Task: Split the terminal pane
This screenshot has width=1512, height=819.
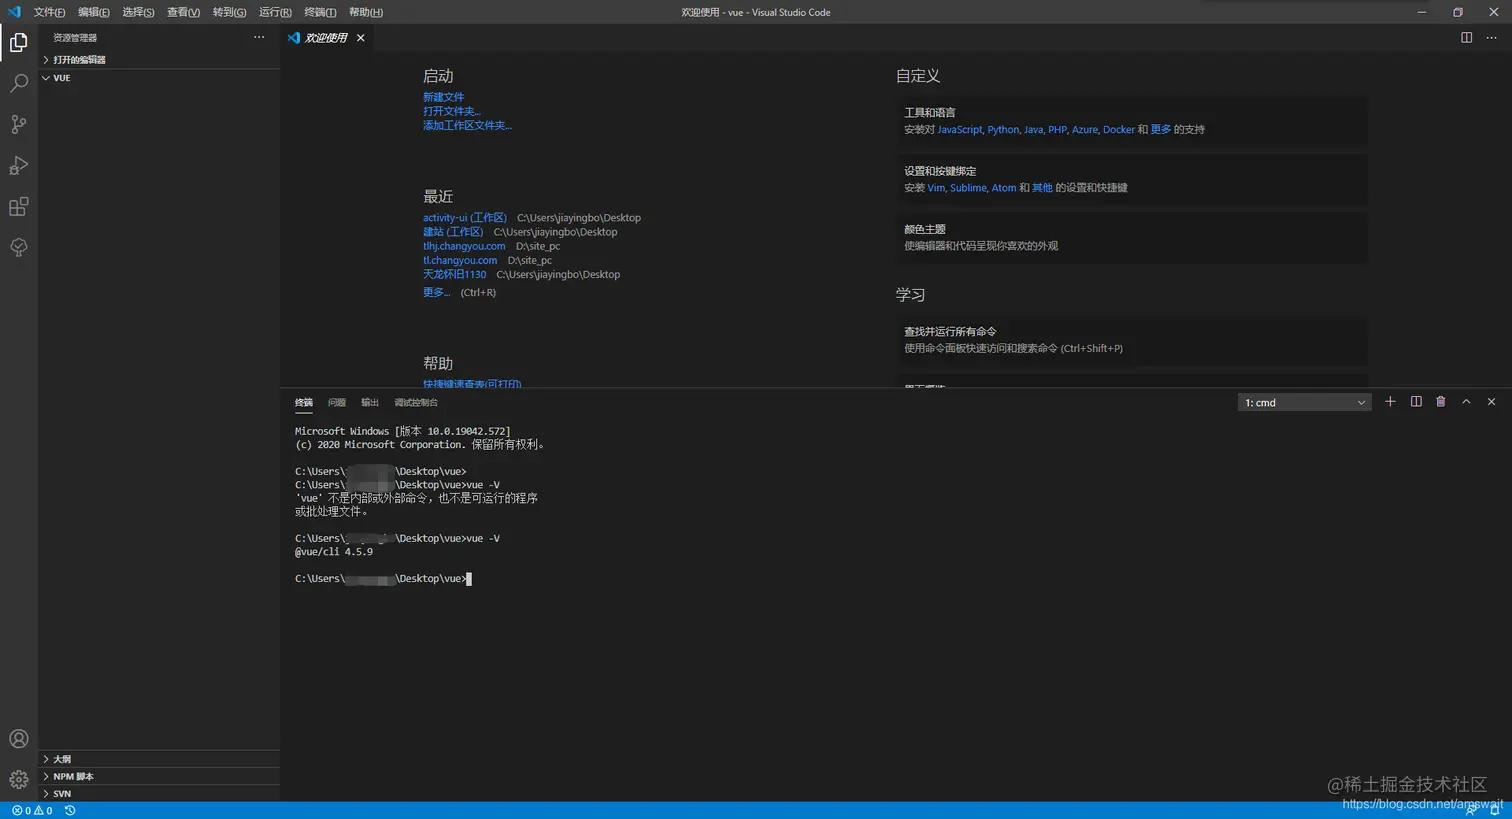Action: point(1416,401)
